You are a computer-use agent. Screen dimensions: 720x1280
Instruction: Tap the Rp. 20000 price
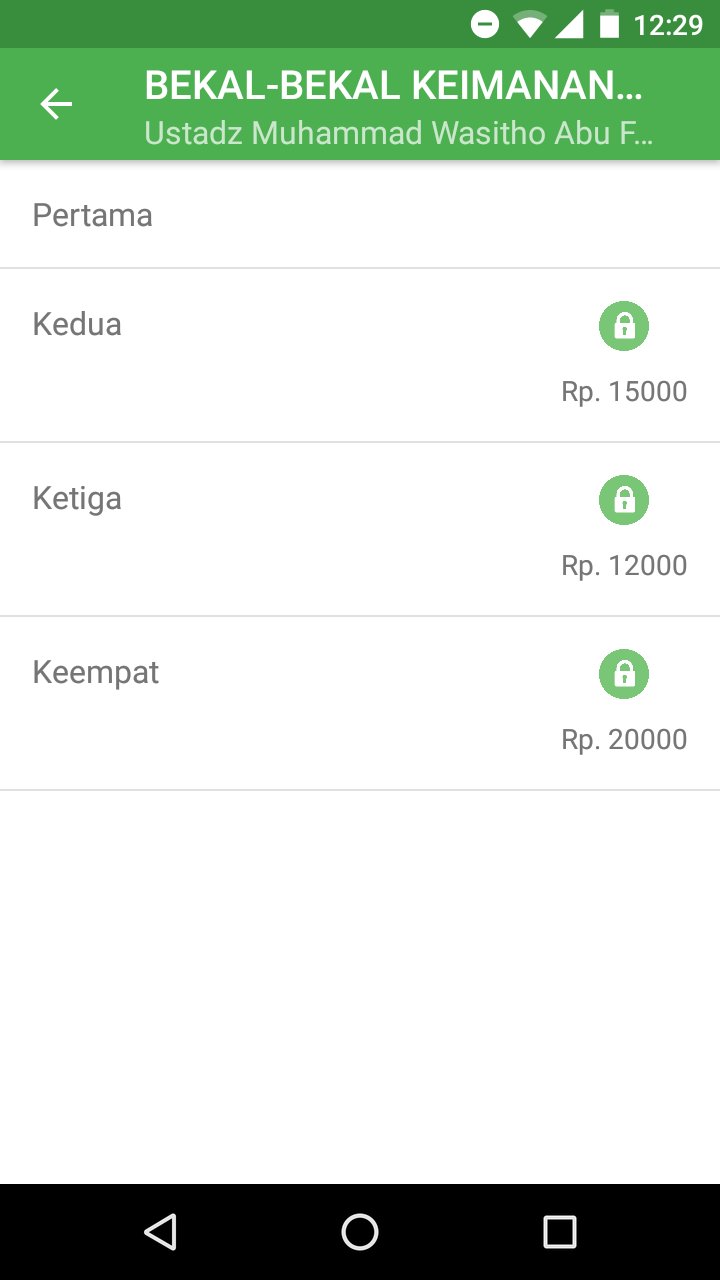[624, 739]
